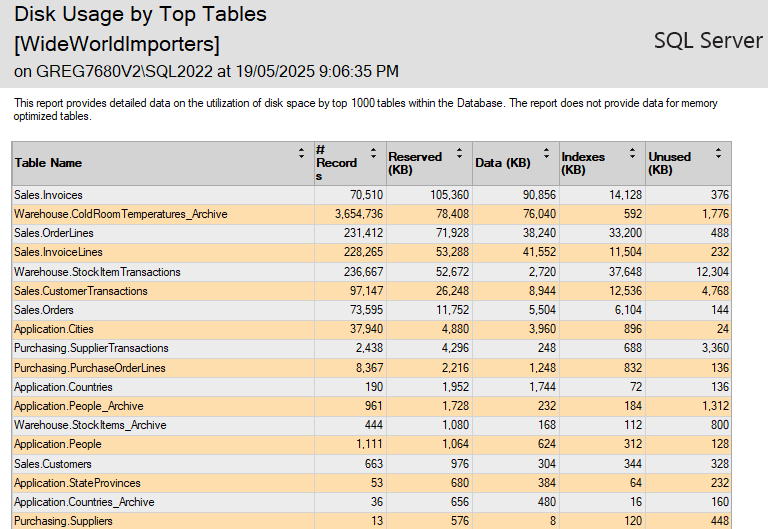Screen dimensions: 768x529
Task: Click reserved value 26,248 for Sales.CustomerTransactions
Action: pos(453,291)
